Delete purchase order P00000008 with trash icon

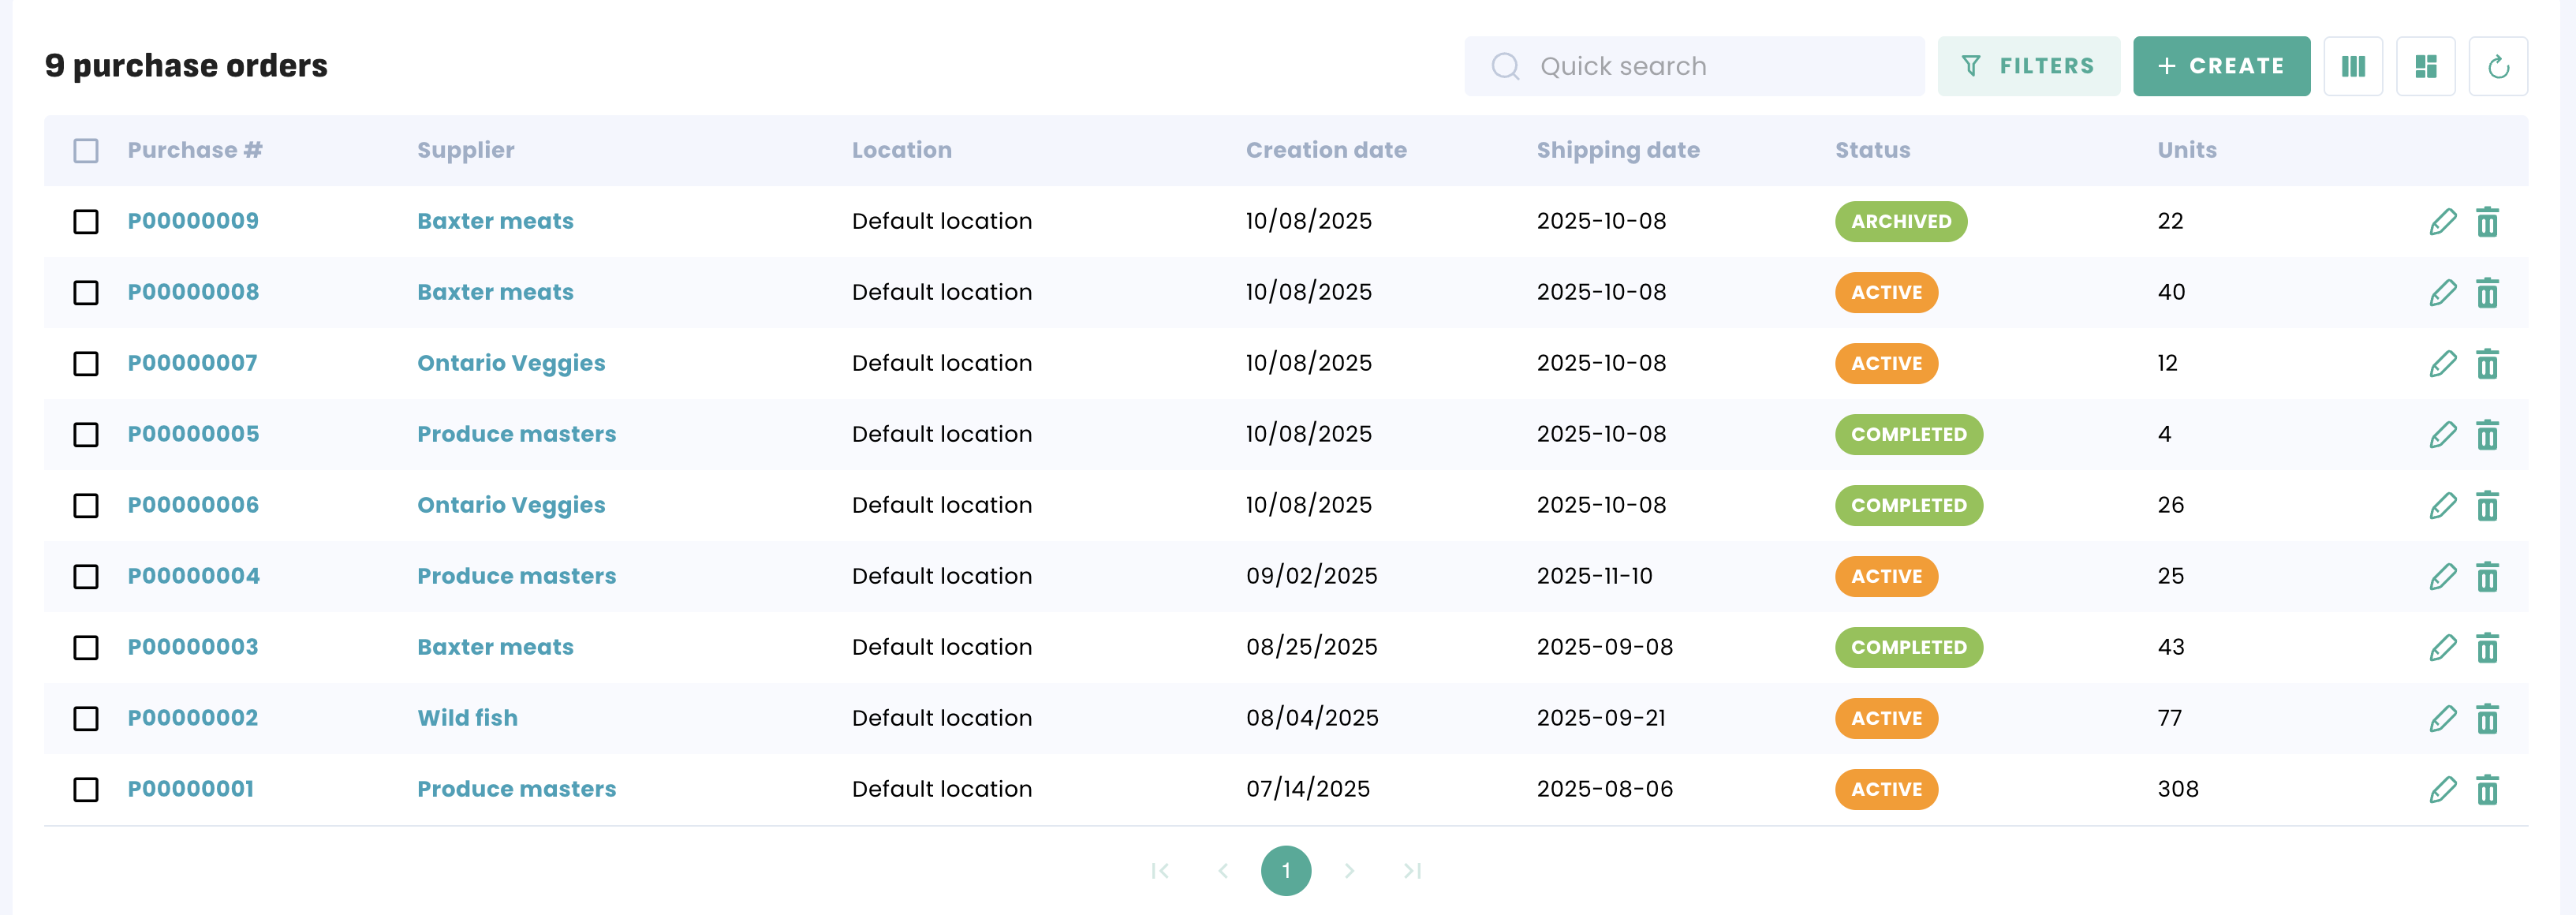[2486, 292]
